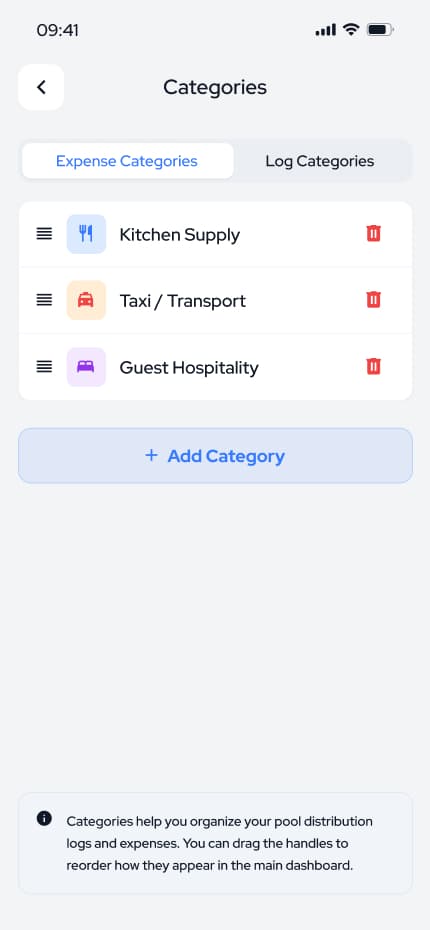Image resolution: width=430 pixels, height=930 pixels.
Task: Add a new category
Action: click(215, 456)
